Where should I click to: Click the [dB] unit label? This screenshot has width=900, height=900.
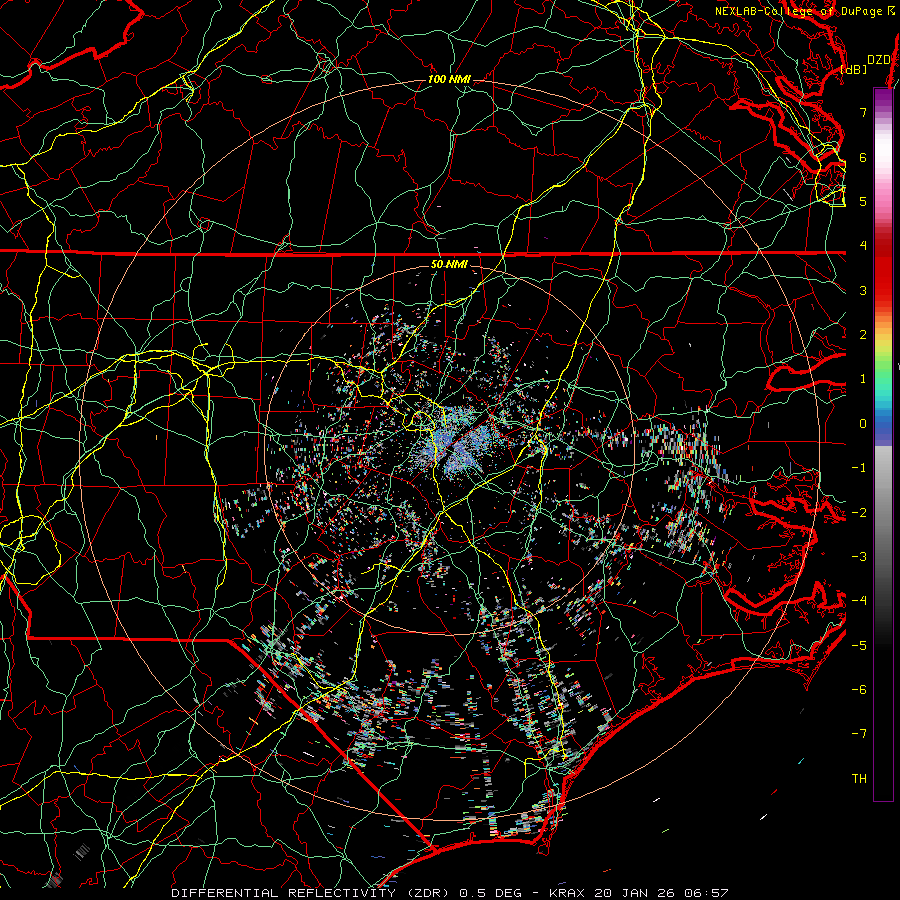(x=854, y=70)
